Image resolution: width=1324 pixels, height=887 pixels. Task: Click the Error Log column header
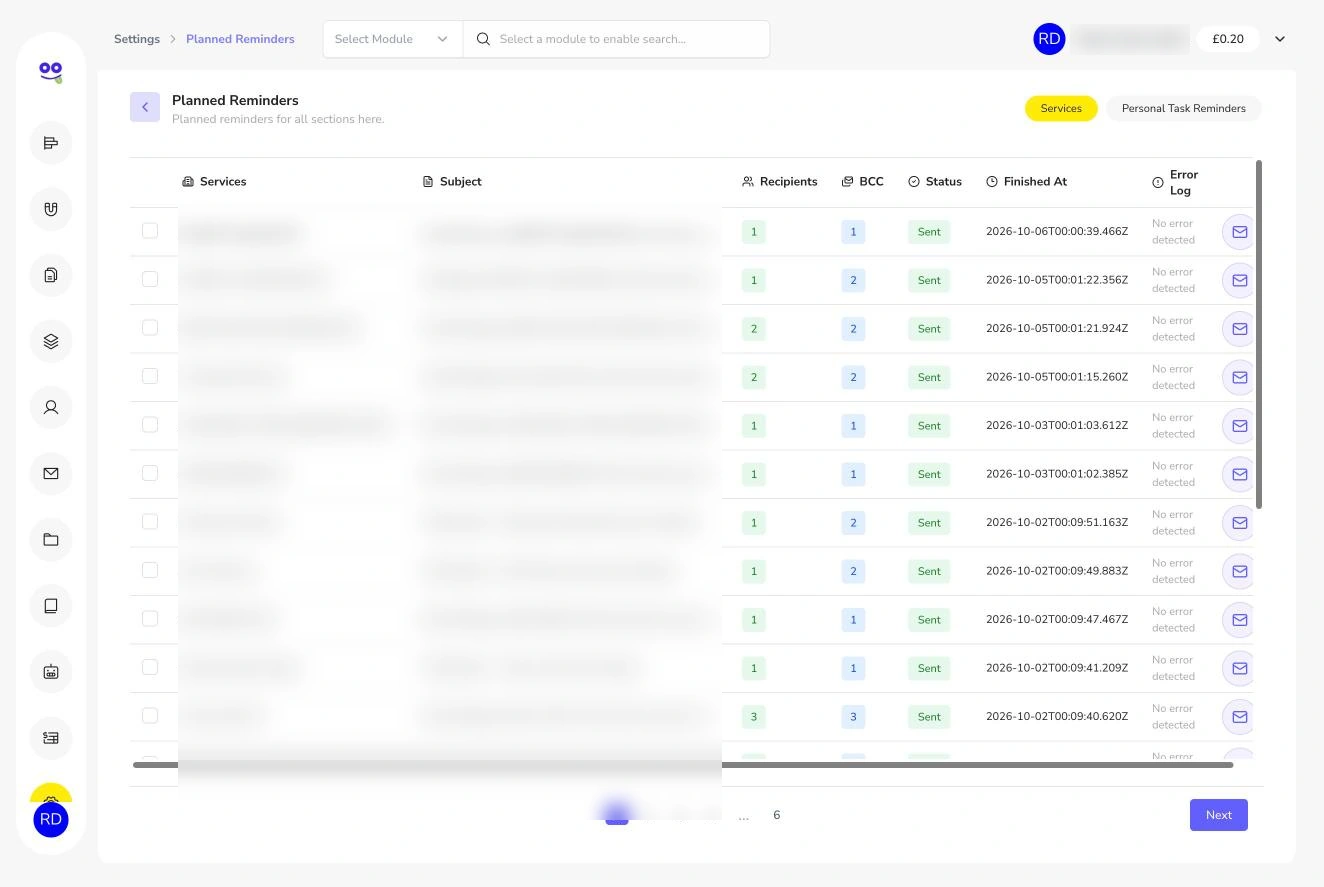(1176, 182)
